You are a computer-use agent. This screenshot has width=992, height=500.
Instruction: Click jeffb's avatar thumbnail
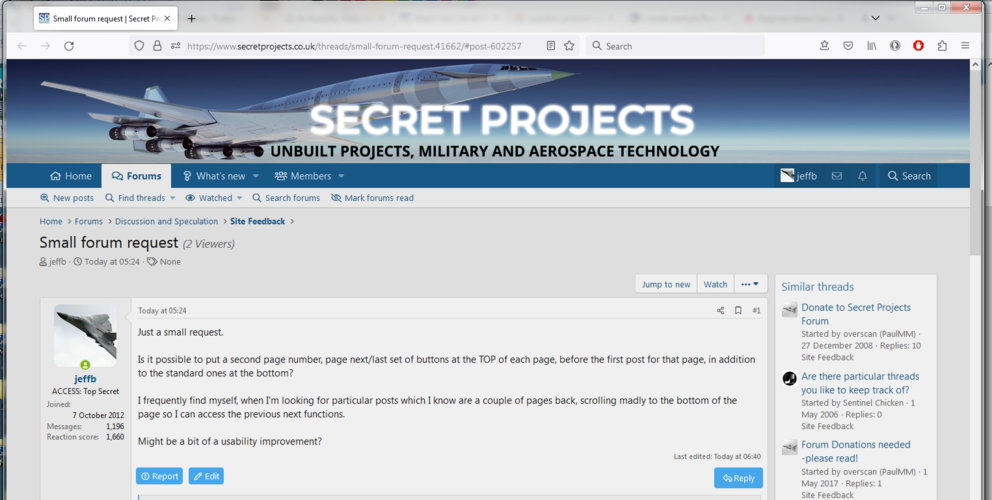tap(85, 335)
